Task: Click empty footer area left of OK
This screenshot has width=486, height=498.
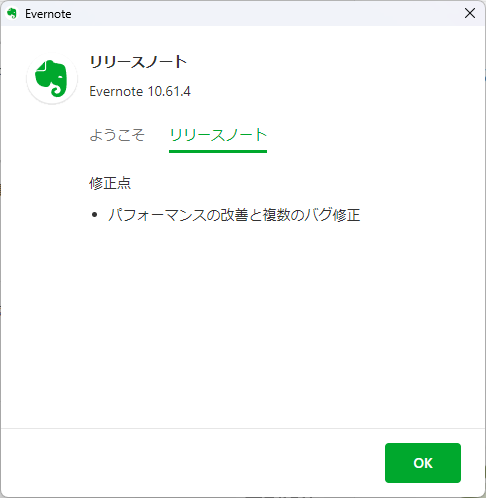Action: pos(193,463)
